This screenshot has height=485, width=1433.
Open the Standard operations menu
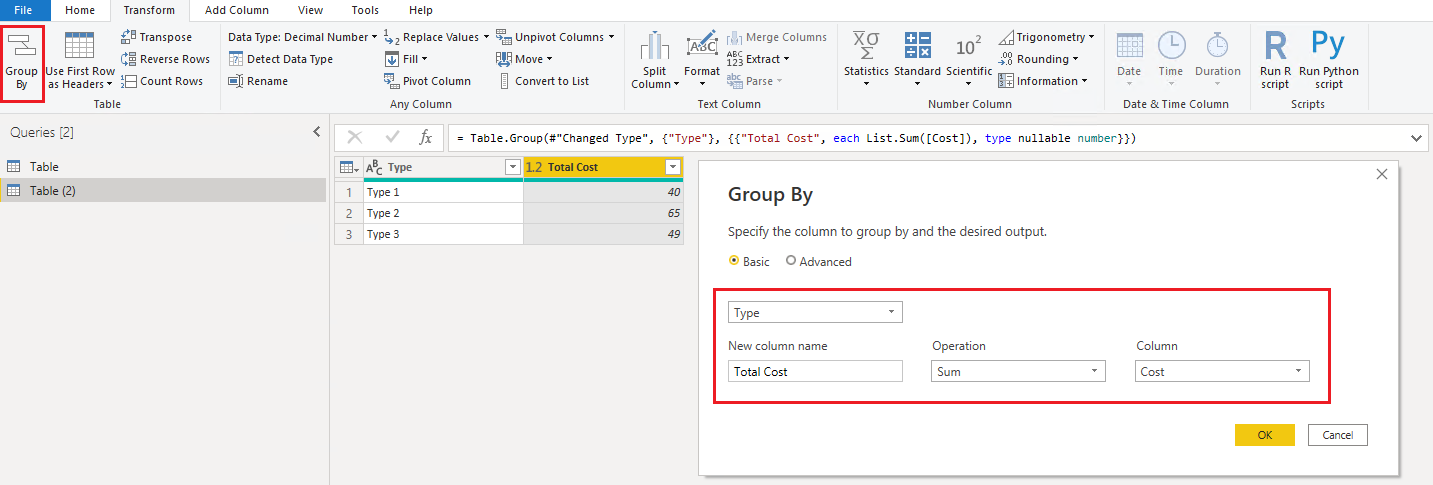917,62
